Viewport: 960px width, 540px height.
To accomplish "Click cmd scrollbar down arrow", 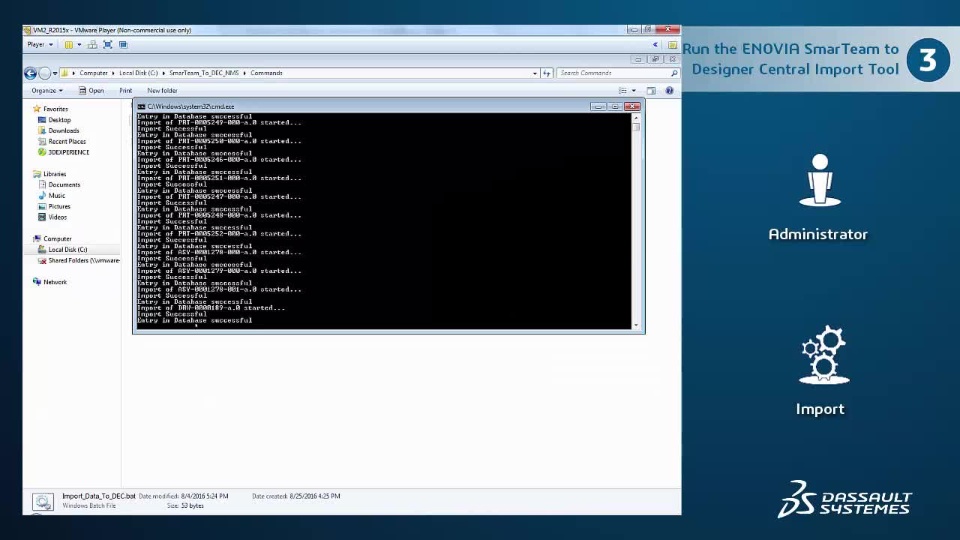I will point(636,325).
